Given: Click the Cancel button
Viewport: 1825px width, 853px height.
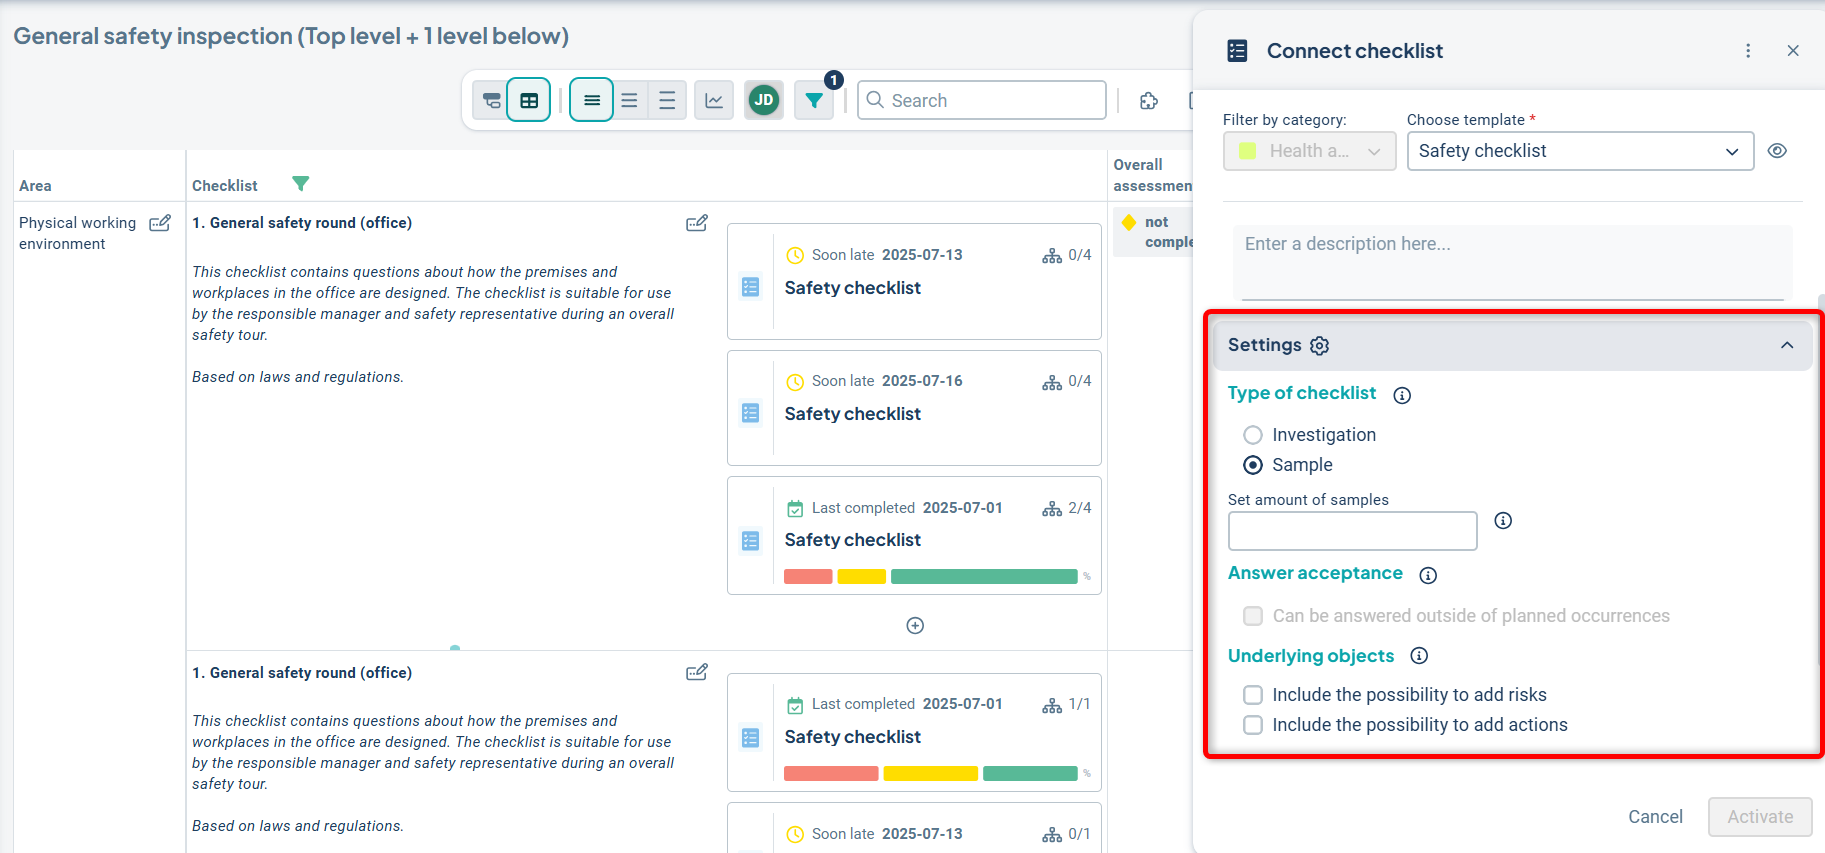Looking at the screenshot, I should pos(1655,817).
